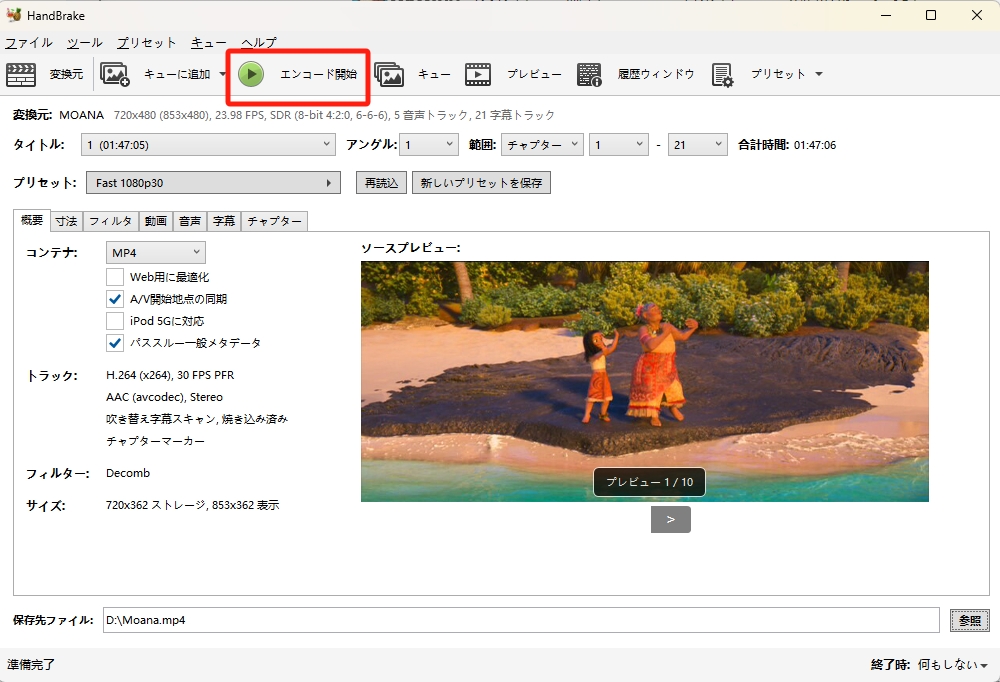Click the next preview > button

671,519
